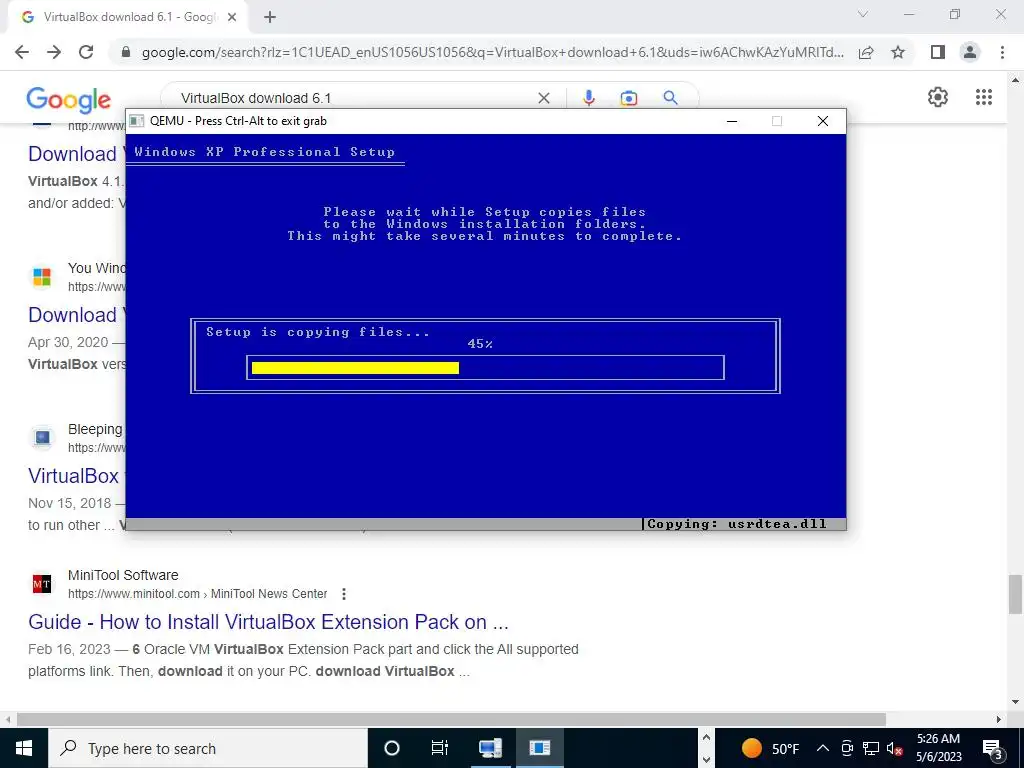Screen dimensions: 1024x768
Task: Open the Bleeping result VirtualBox link
Action: click(x=73, y=475)
